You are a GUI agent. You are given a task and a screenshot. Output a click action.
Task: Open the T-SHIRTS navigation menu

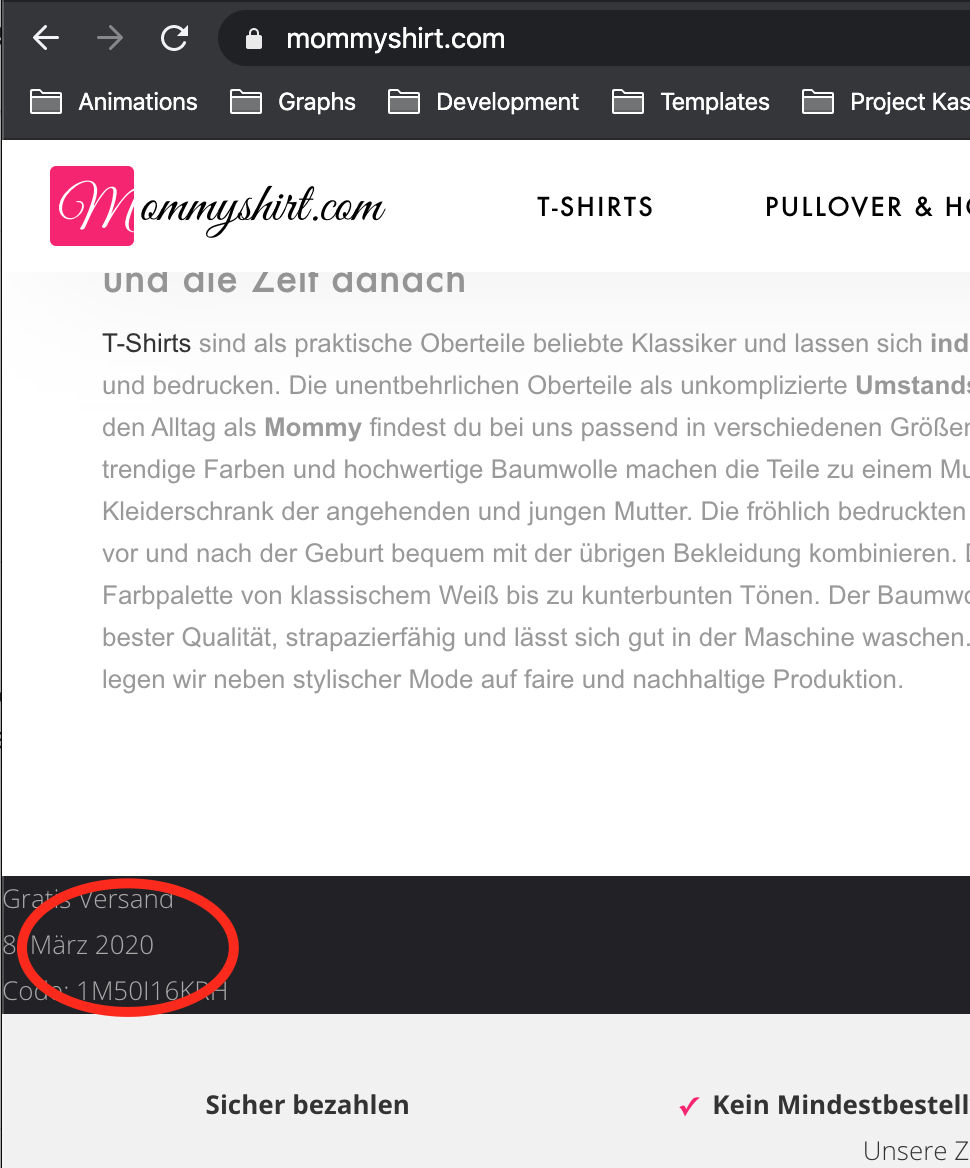595,207
